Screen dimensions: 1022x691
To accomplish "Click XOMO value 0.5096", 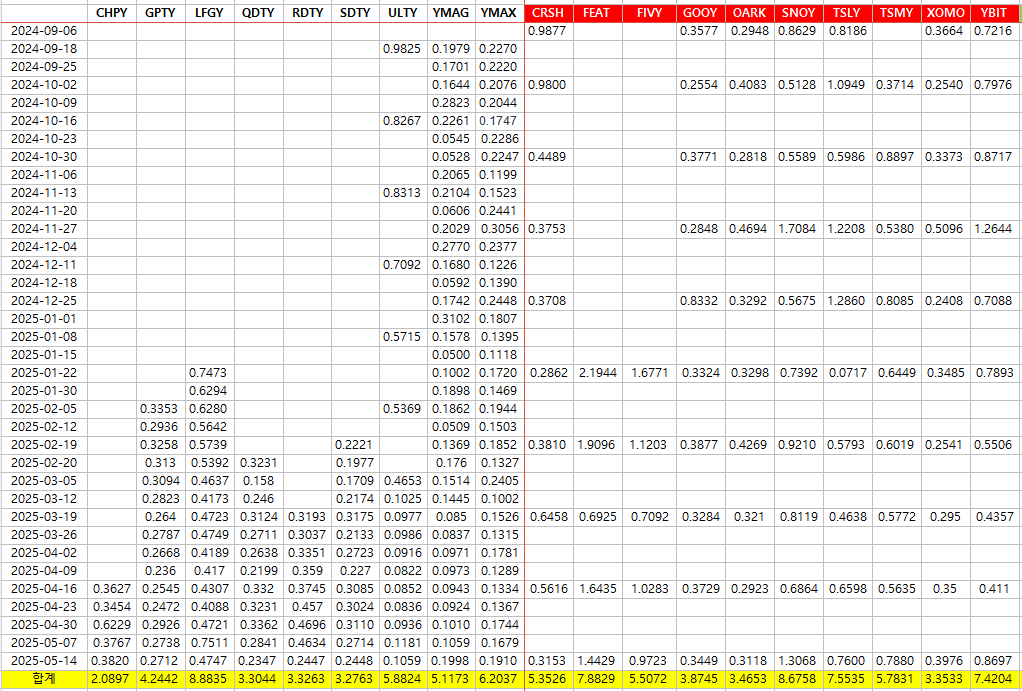I will pos(945,229).
